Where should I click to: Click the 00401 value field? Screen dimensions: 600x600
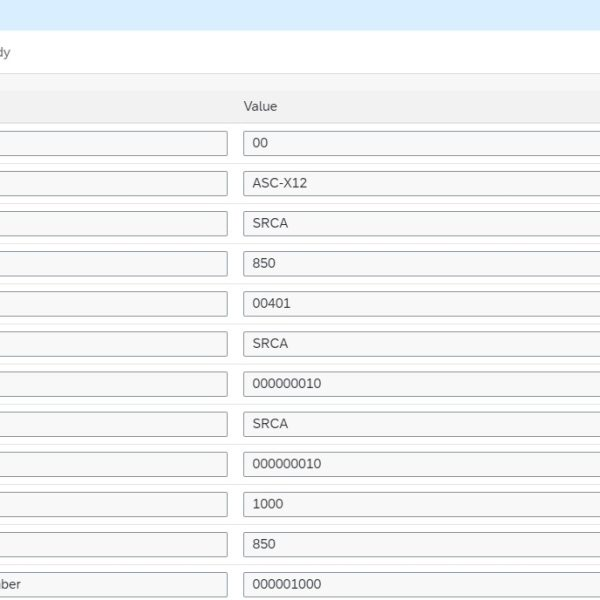420,303
